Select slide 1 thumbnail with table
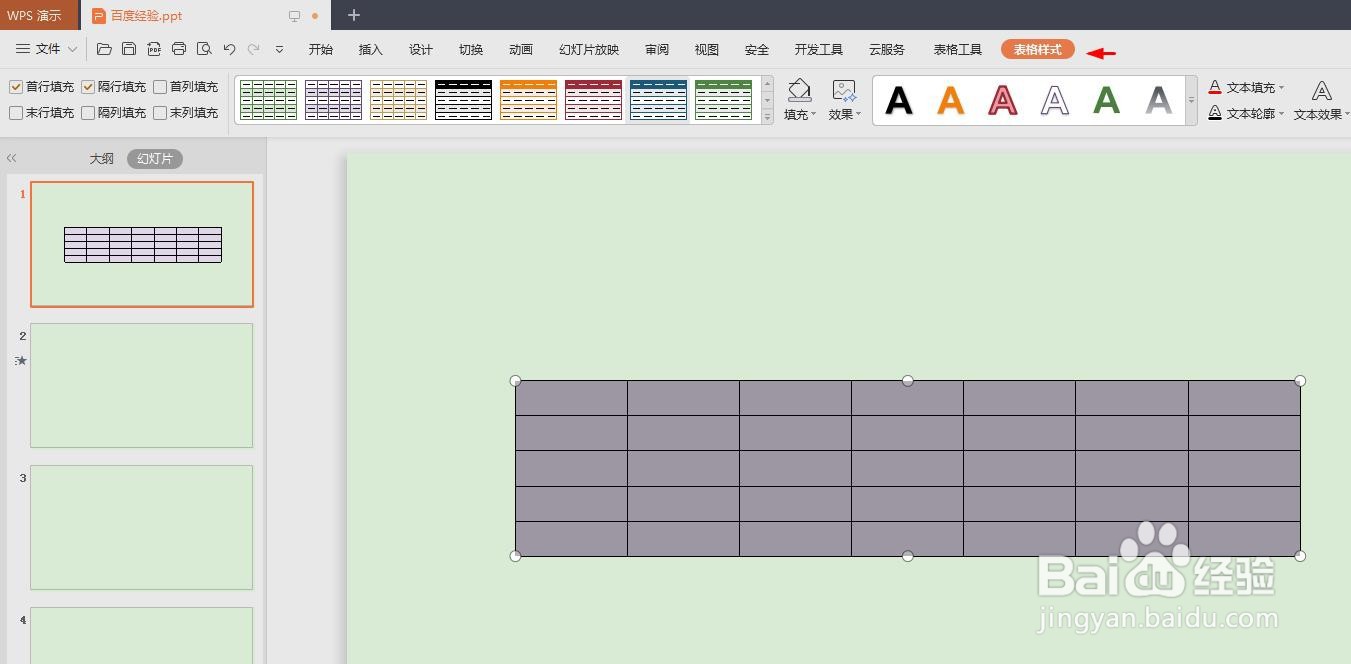The height and width of the screenshot is (664, 1351). (x=142, y=244)
